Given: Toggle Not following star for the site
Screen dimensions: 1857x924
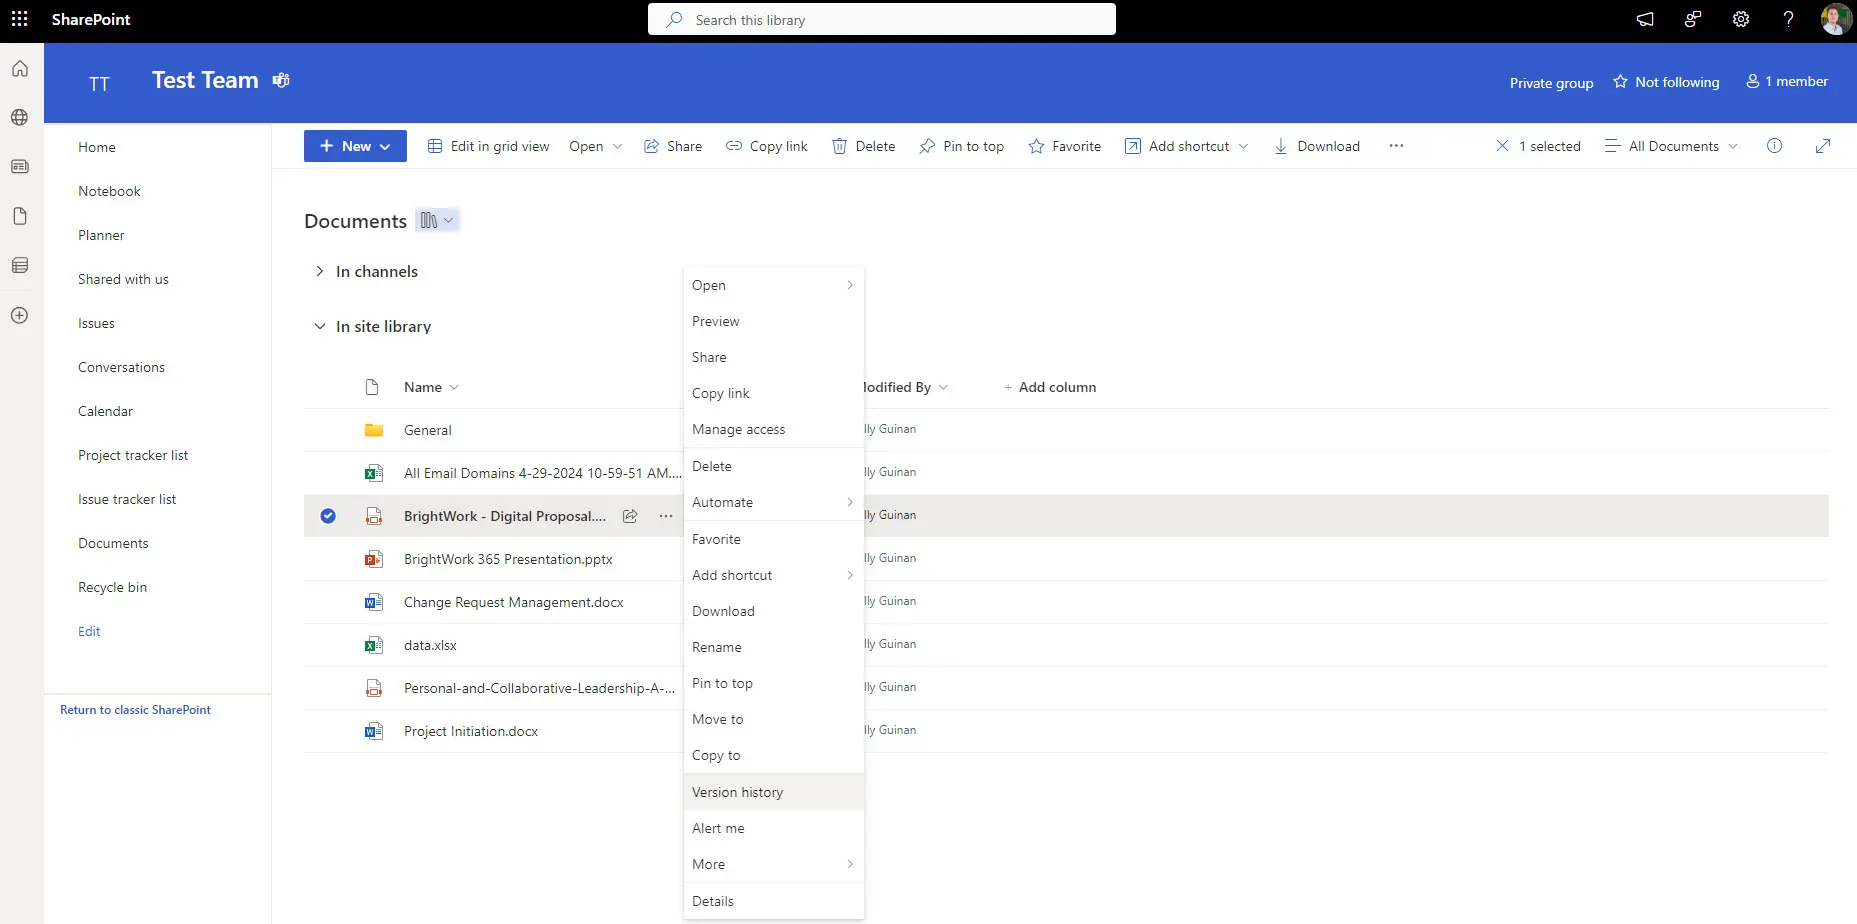Looking at the screenshot, I should (x=1666, y=82).
